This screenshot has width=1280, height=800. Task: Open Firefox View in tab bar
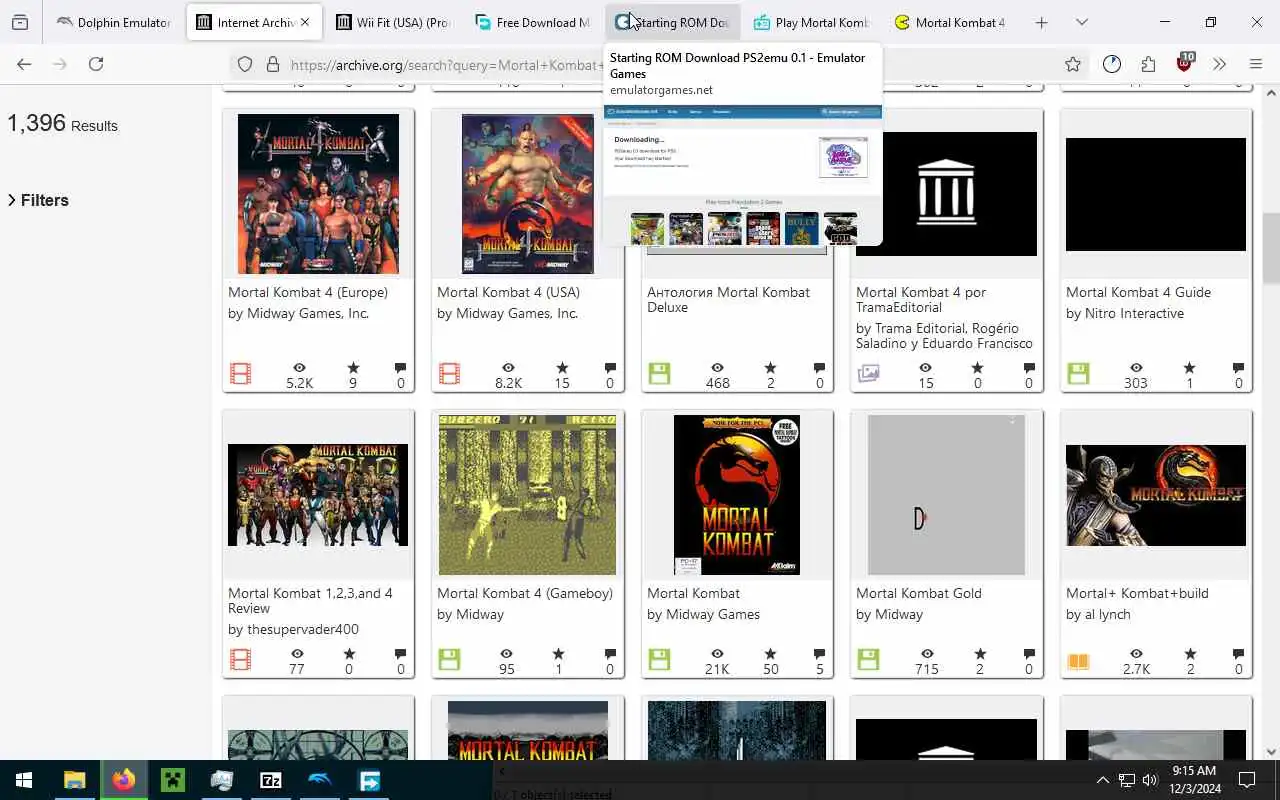tap(20, 22)
